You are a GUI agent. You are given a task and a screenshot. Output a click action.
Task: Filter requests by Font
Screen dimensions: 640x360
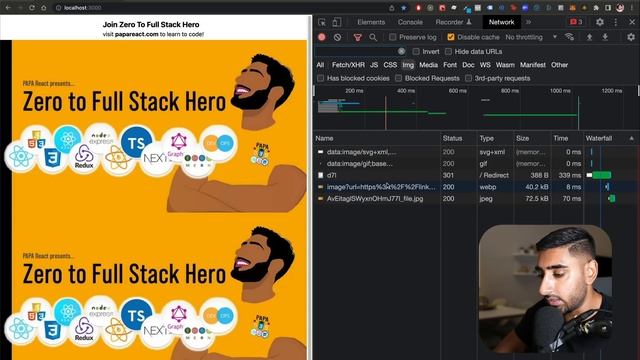click(x=450, y=65)
